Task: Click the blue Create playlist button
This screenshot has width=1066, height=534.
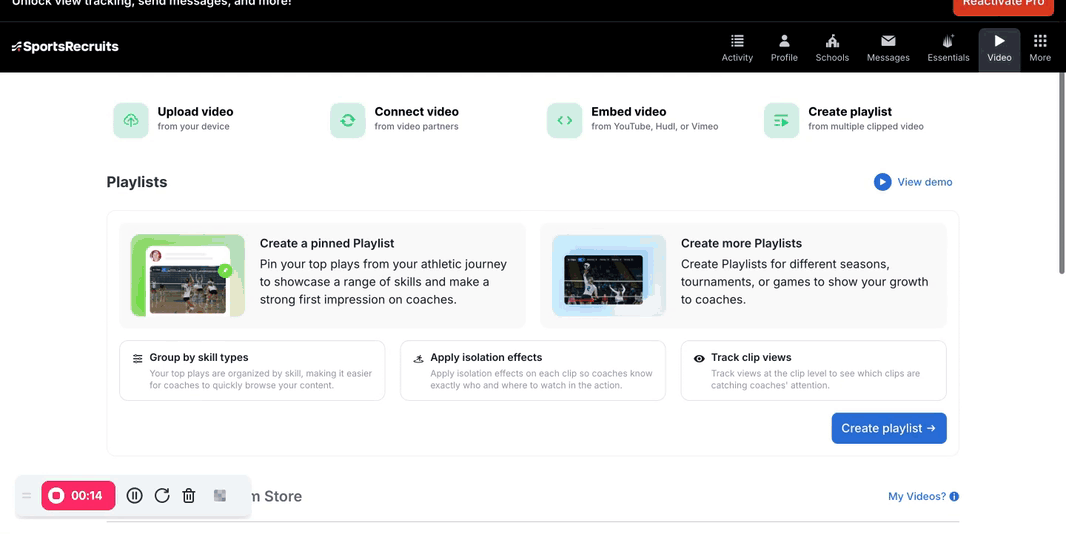Action: pyautogui.click(x=889, y=428)
